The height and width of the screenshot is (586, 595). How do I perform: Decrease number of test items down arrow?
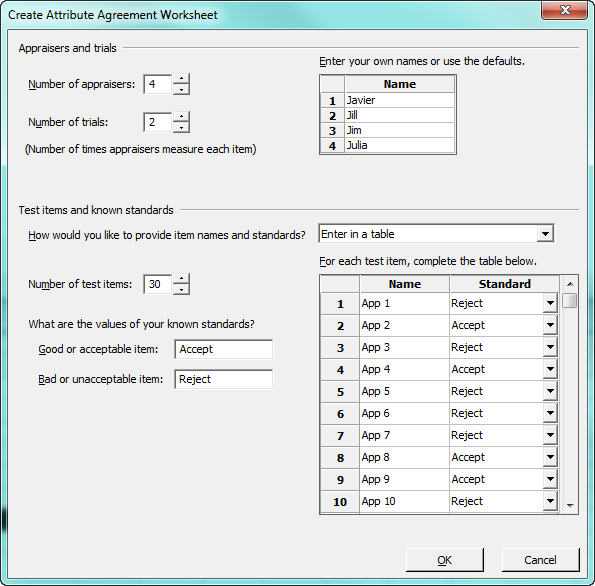pyautogui.click(x=181, y=290)
